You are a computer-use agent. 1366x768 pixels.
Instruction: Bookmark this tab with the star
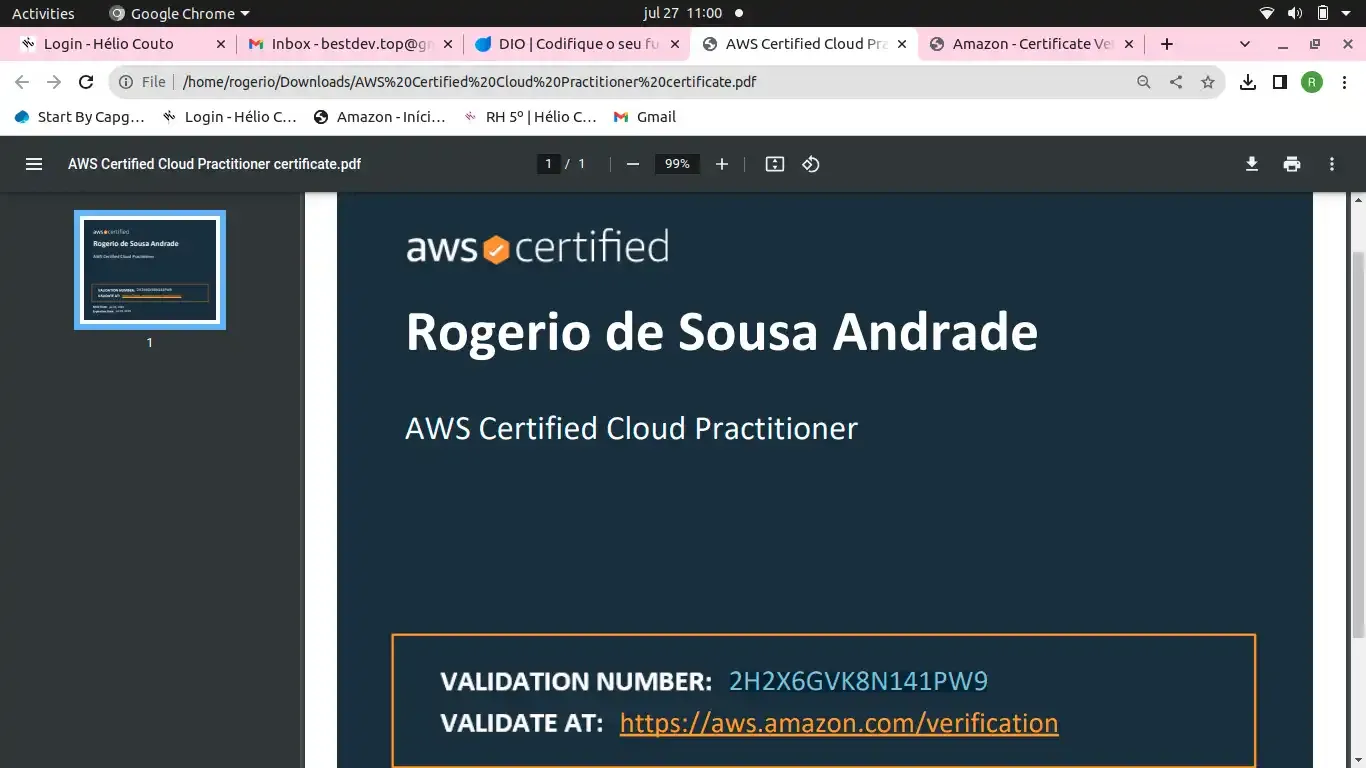pyautogui.click(x=1208, y=82)
